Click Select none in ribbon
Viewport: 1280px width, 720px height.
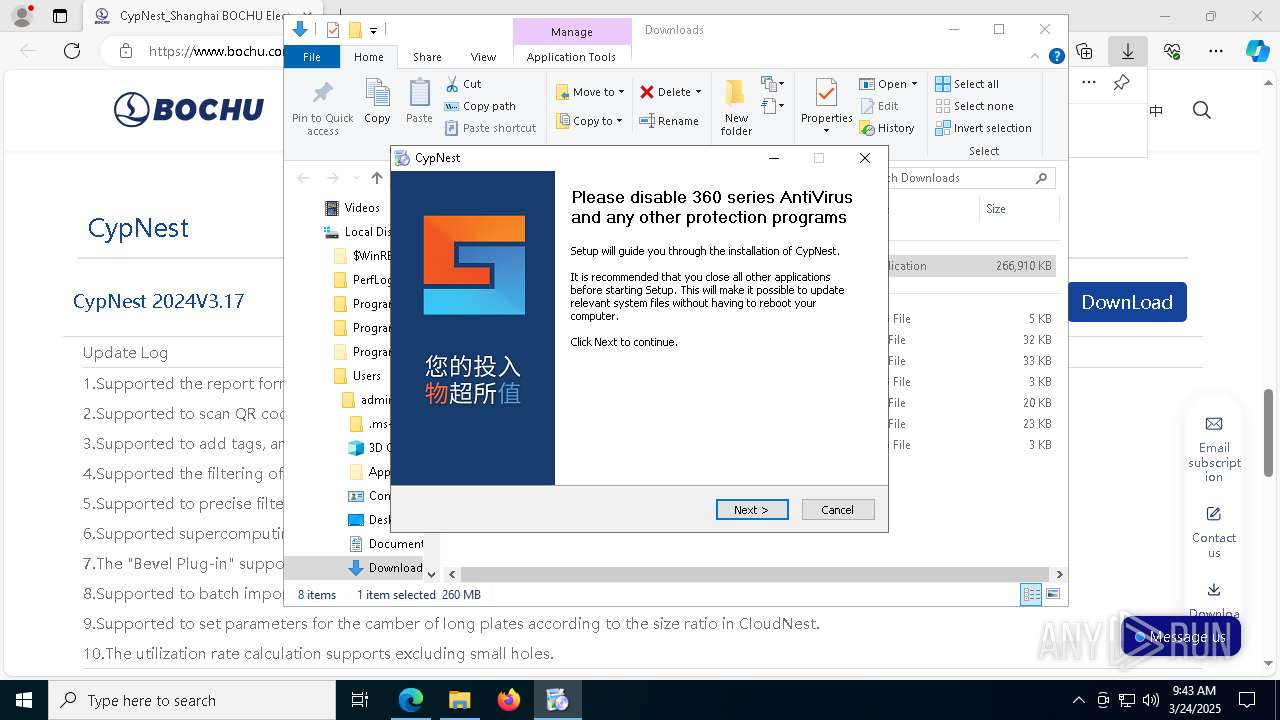tap(974, 106)
